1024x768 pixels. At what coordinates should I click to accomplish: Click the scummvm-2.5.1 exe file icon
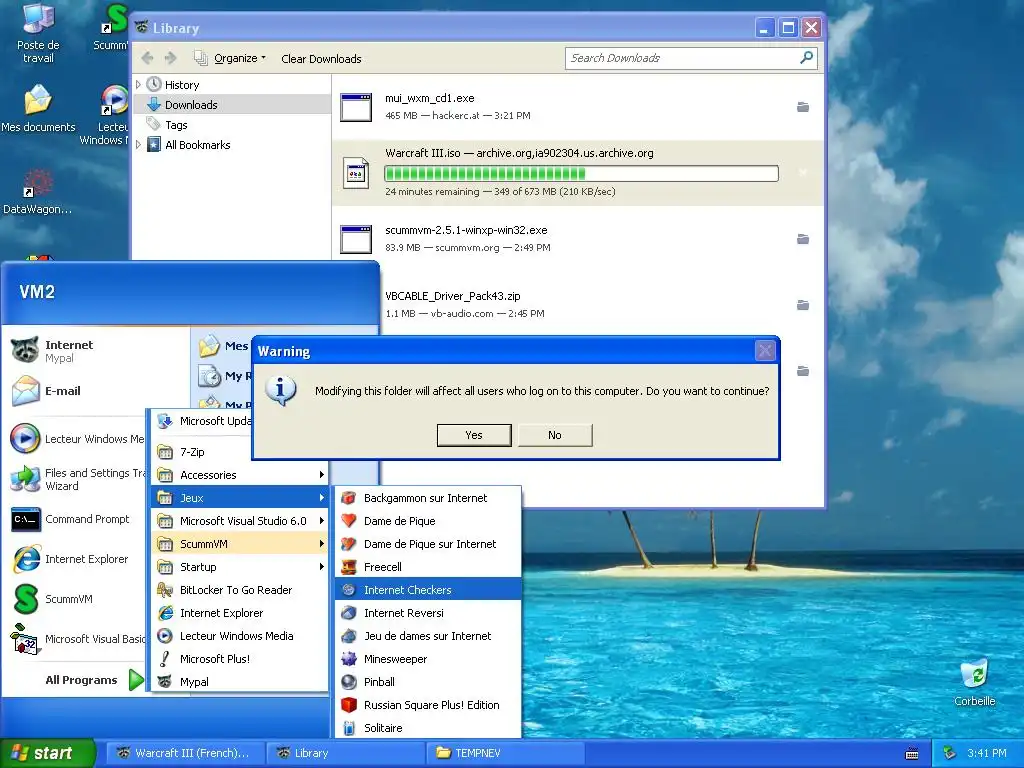point(357,239)
